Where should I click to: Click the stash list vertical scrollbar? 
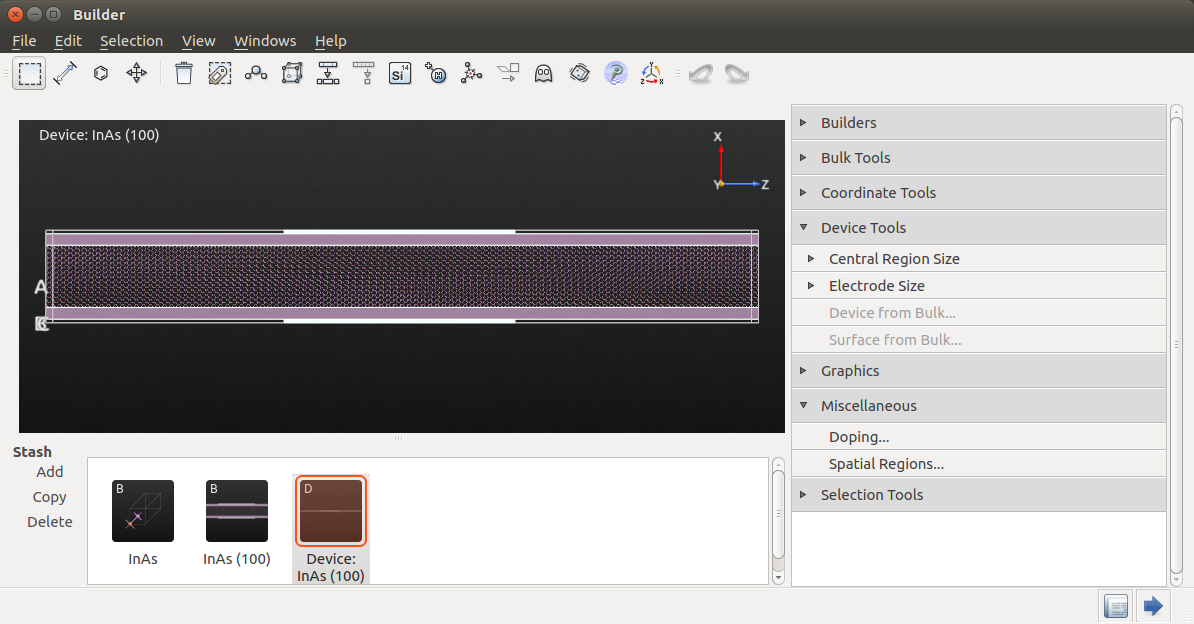tap(778, 514)
